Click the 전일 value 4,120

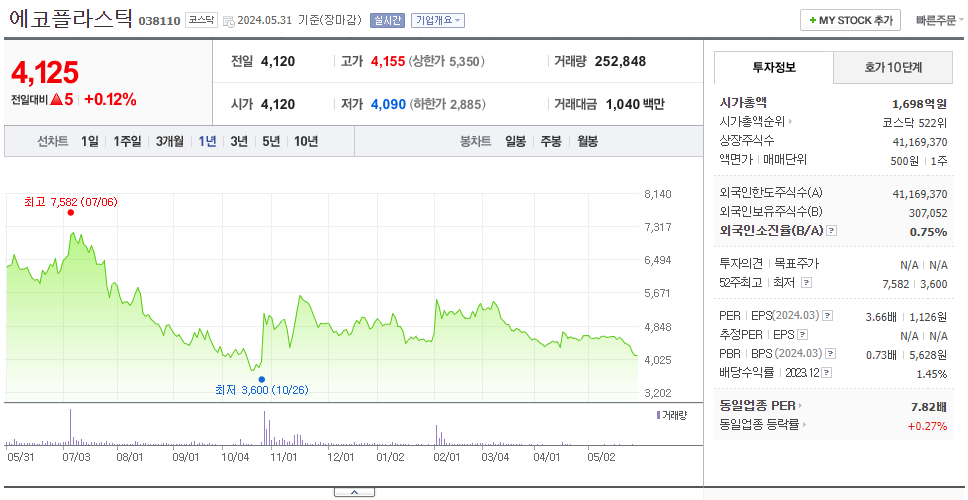(278, 62)
